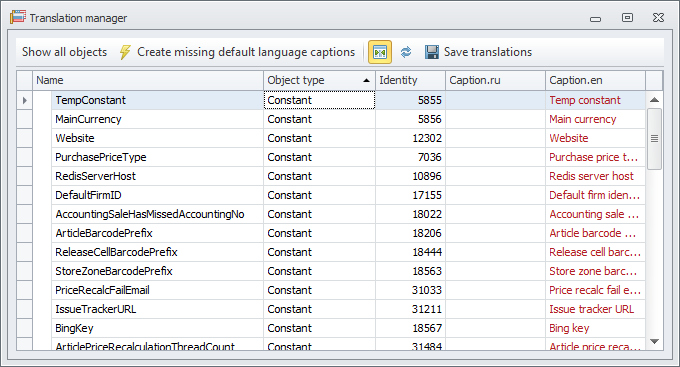Click the lightning bolt icon

tap(125, 52)
